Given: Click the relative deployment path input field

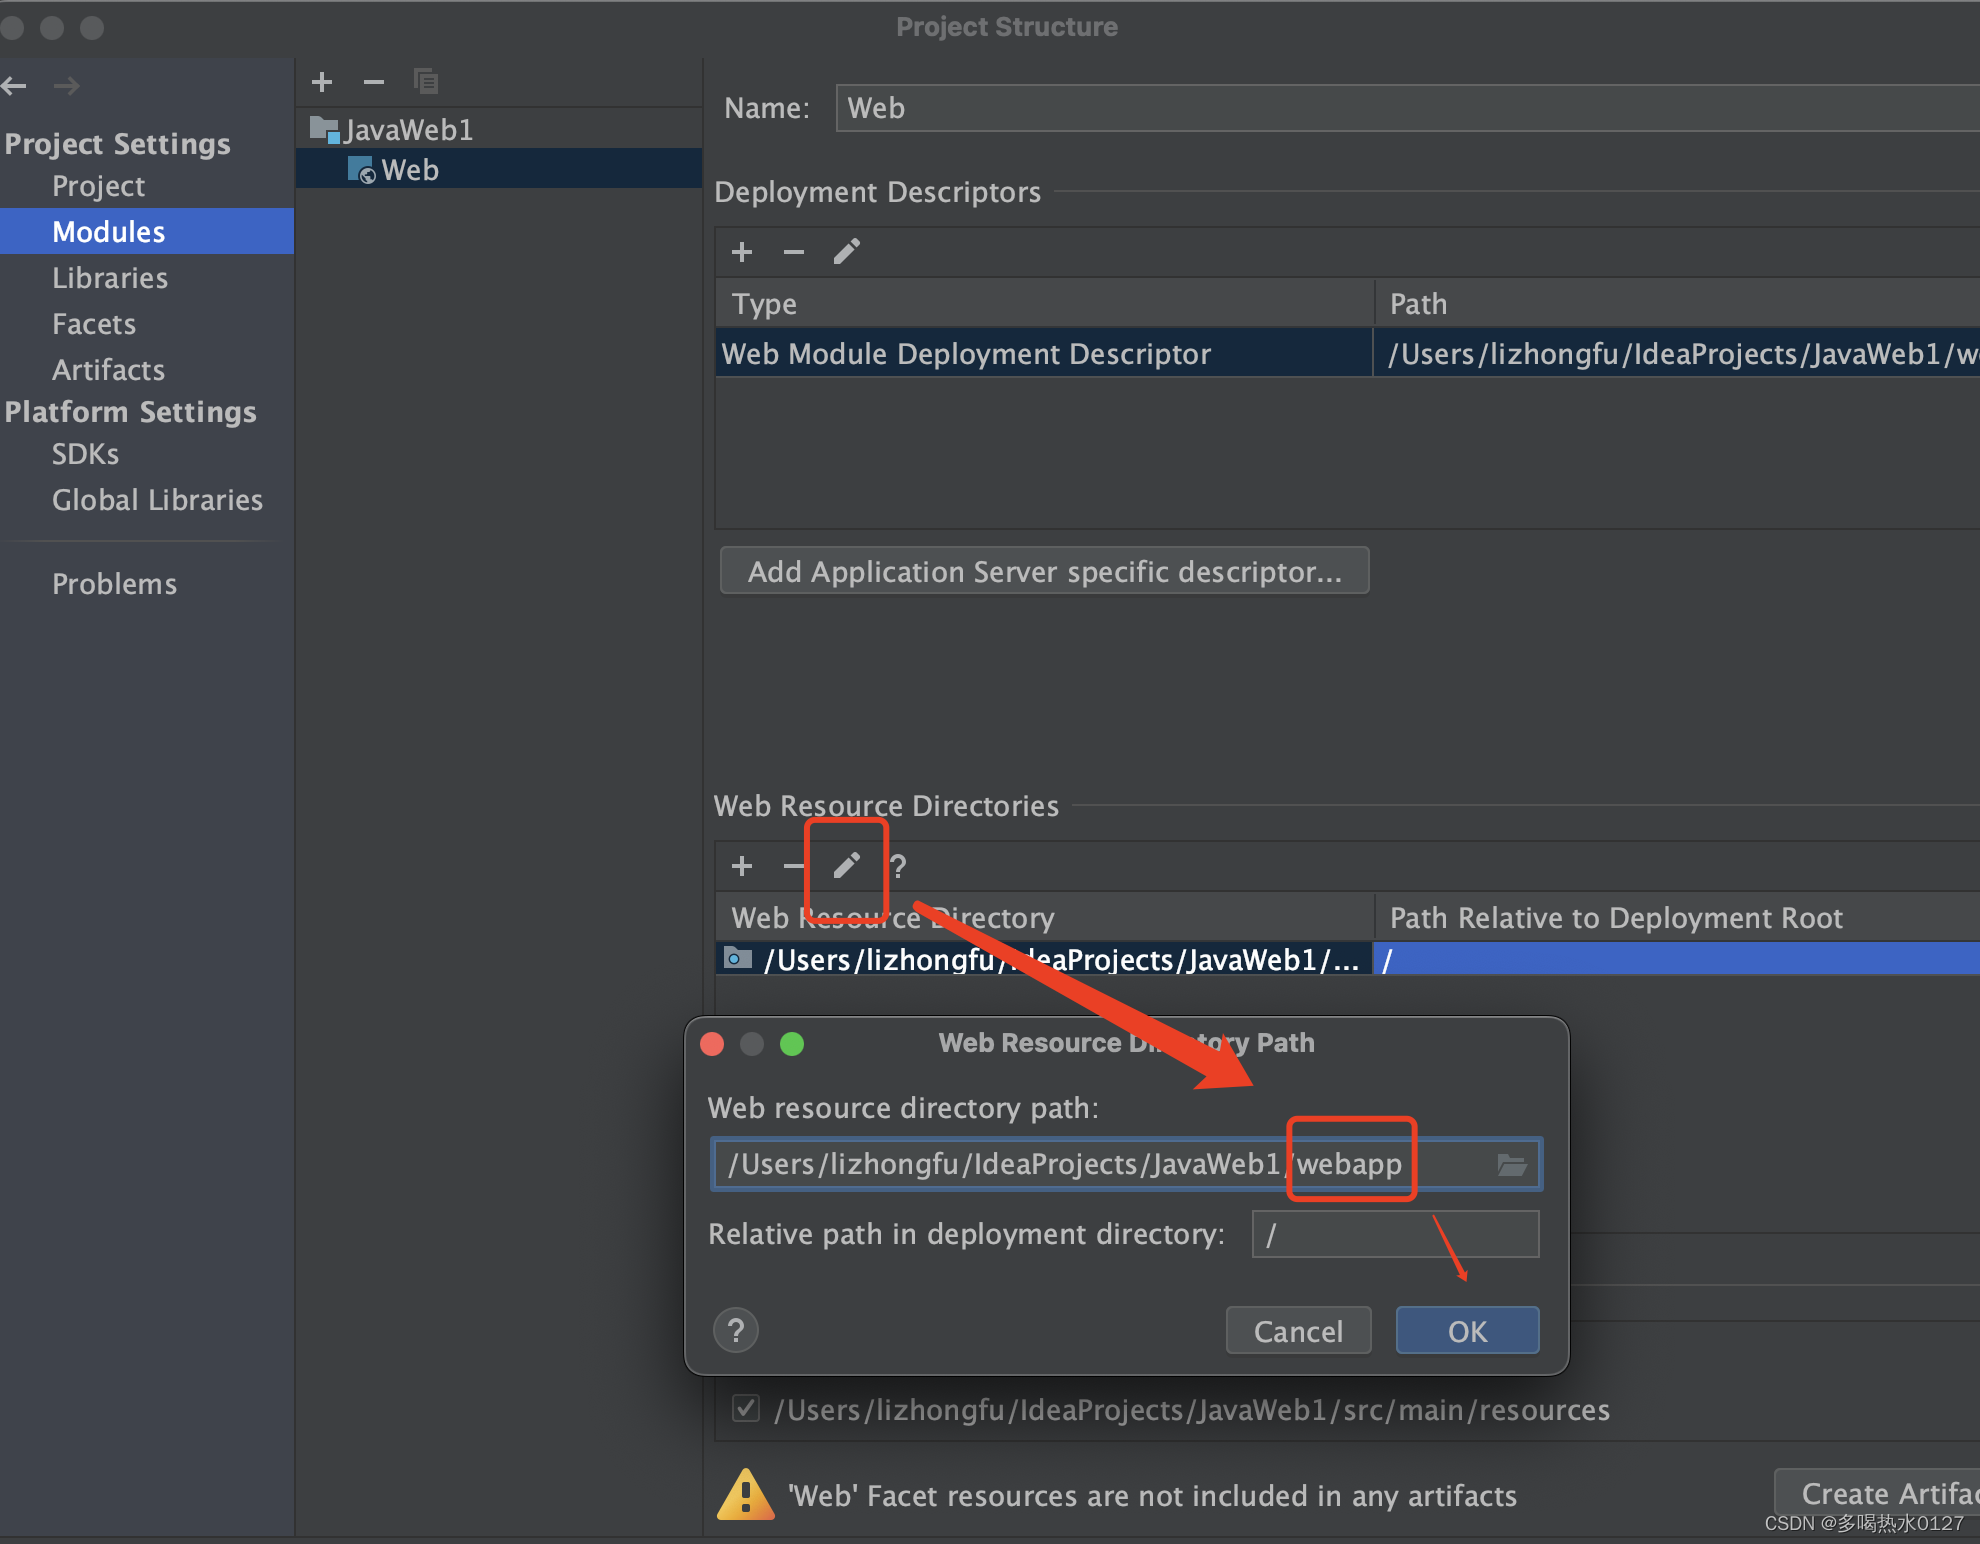Looking at the screenshot, I should click(x=1394, y=1234).
